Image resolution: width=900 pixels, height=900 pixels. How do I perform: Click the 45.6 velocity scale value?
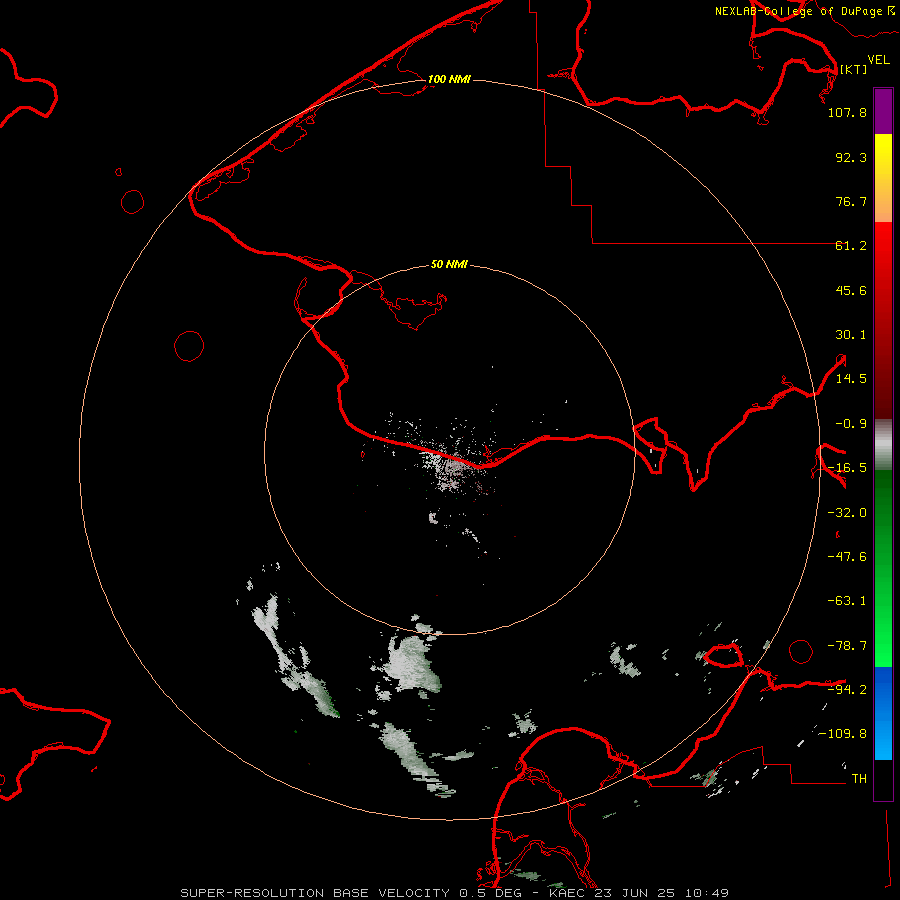point(851,290)
